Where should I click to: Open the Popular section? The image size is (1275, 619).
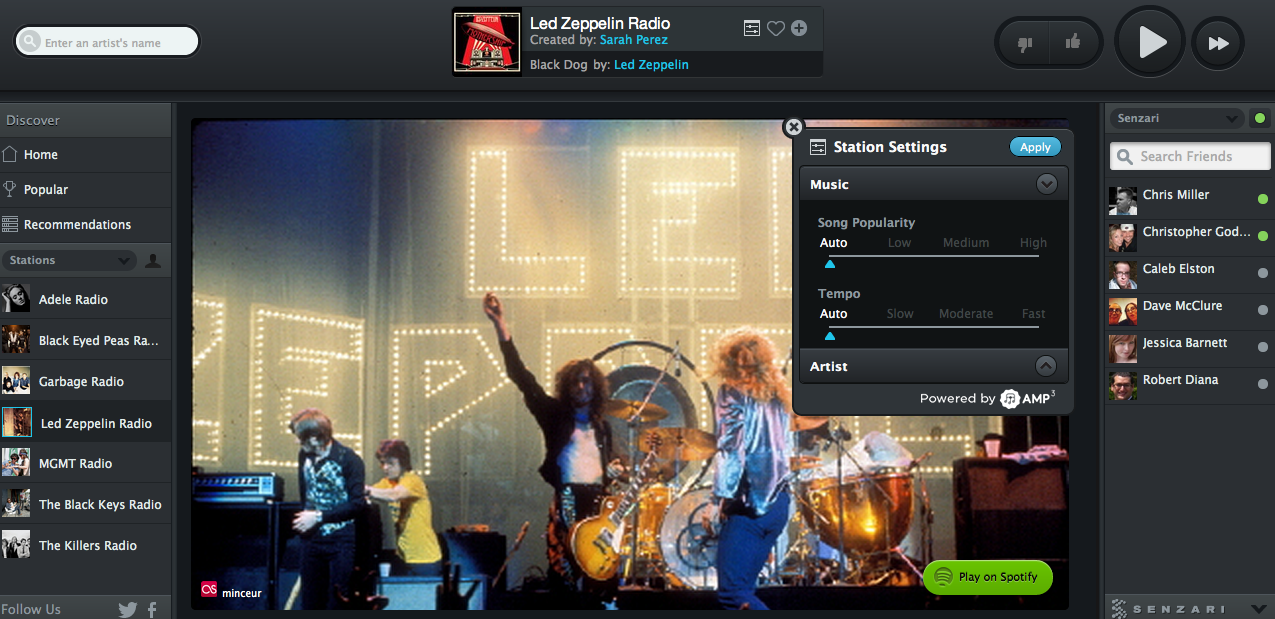pos(86,190)
